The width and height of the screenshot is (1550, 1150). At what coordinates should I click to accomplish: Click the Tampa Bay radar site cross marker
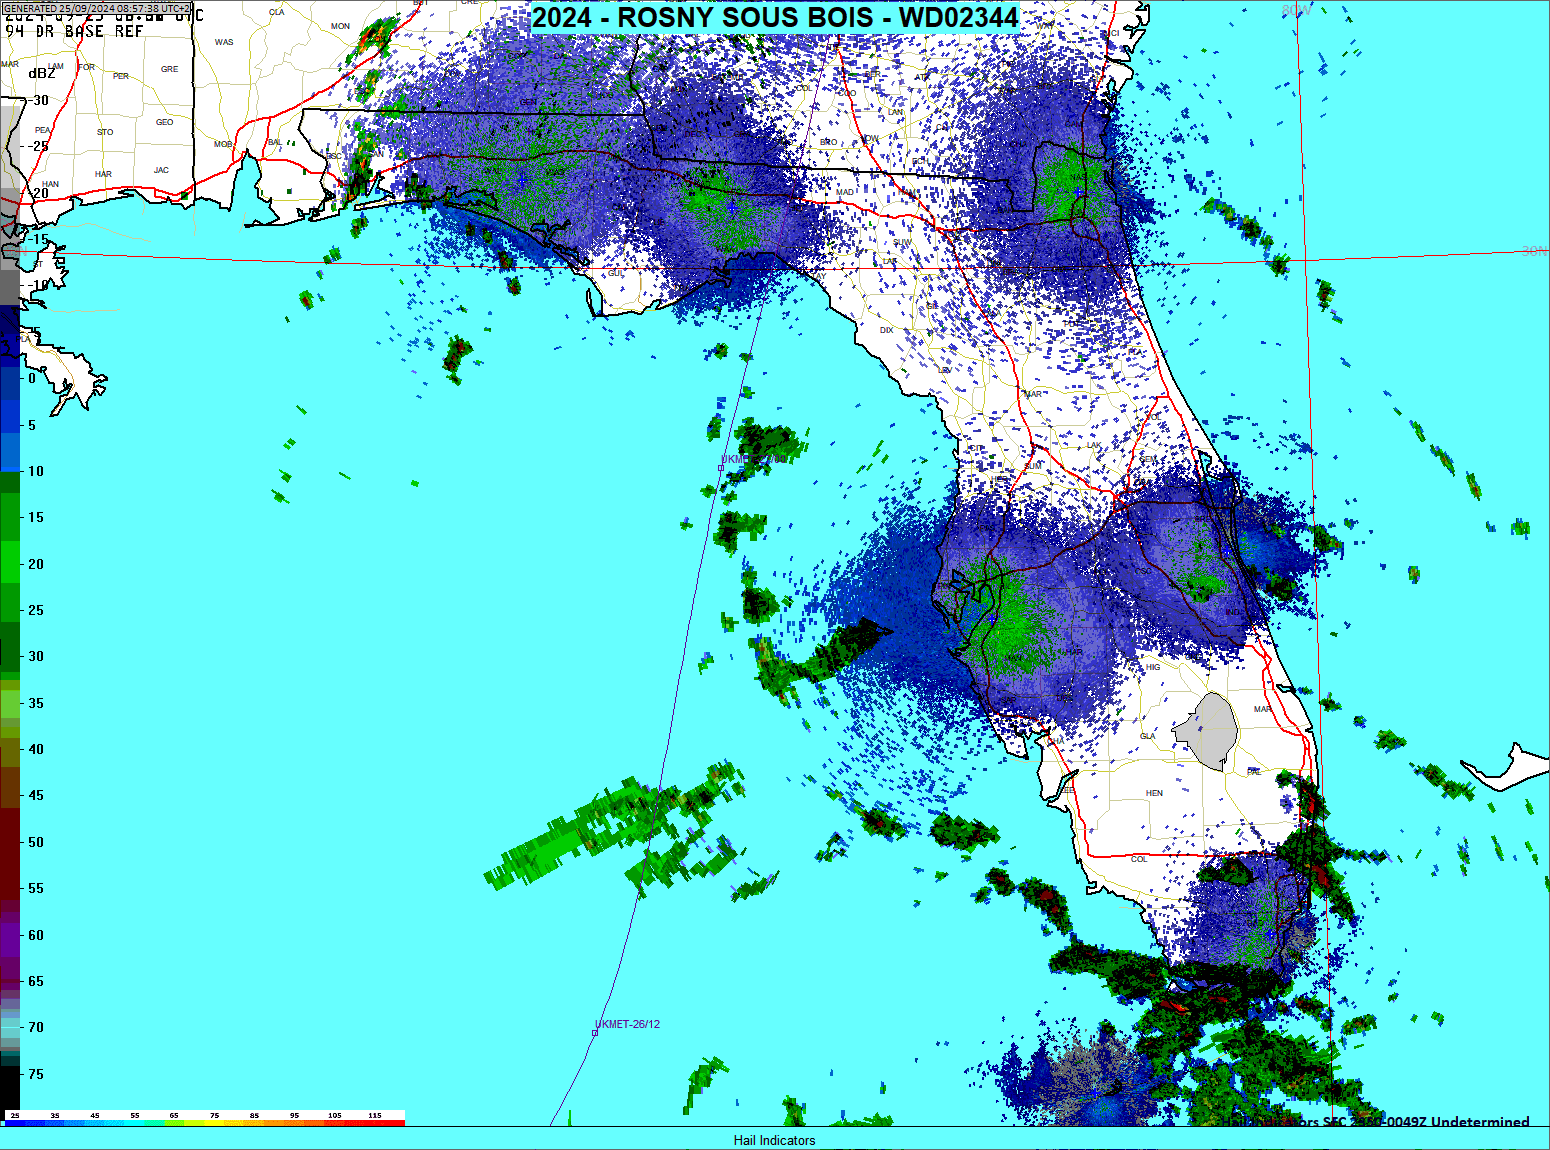click(992, 619)
